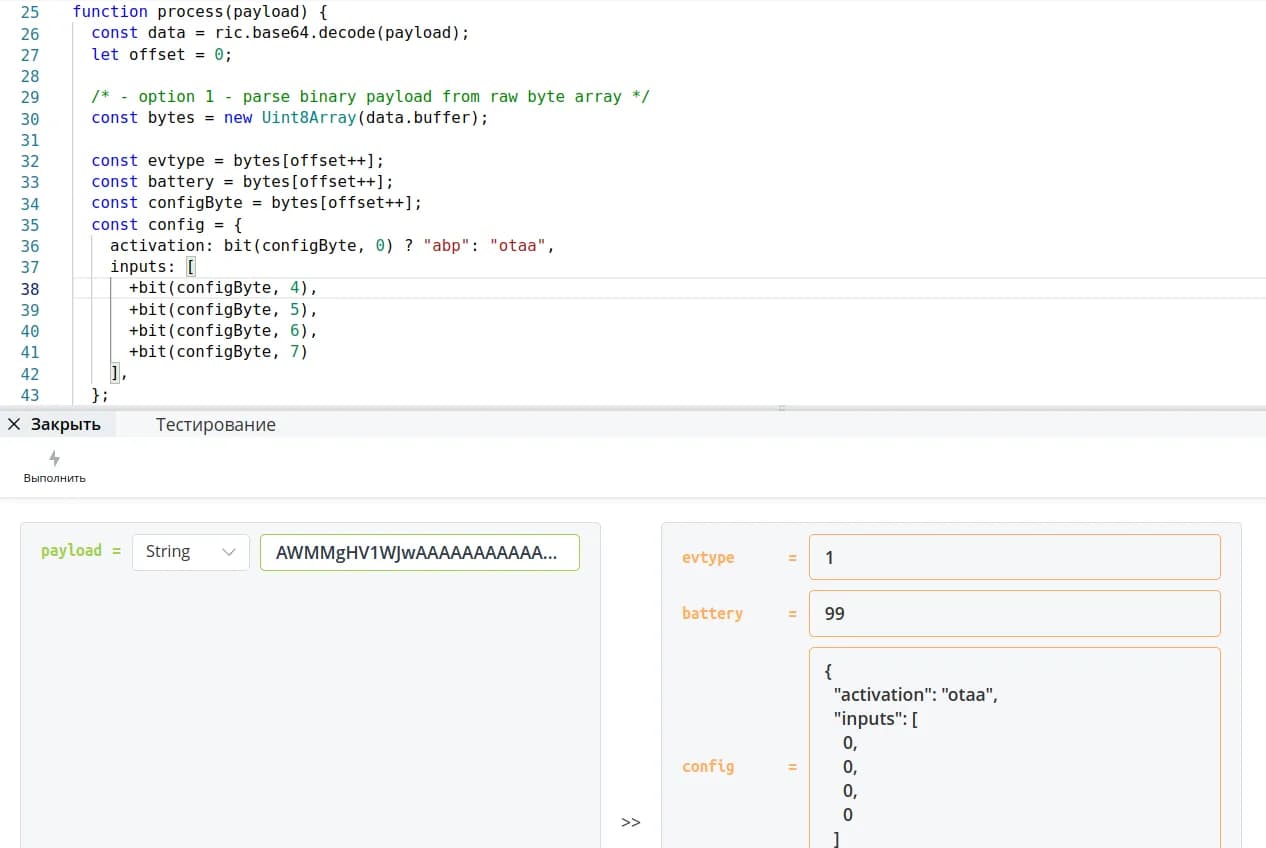The image size is (1266, 848).
Task: Click the orange battery output label
Action: tap(712, 614)
